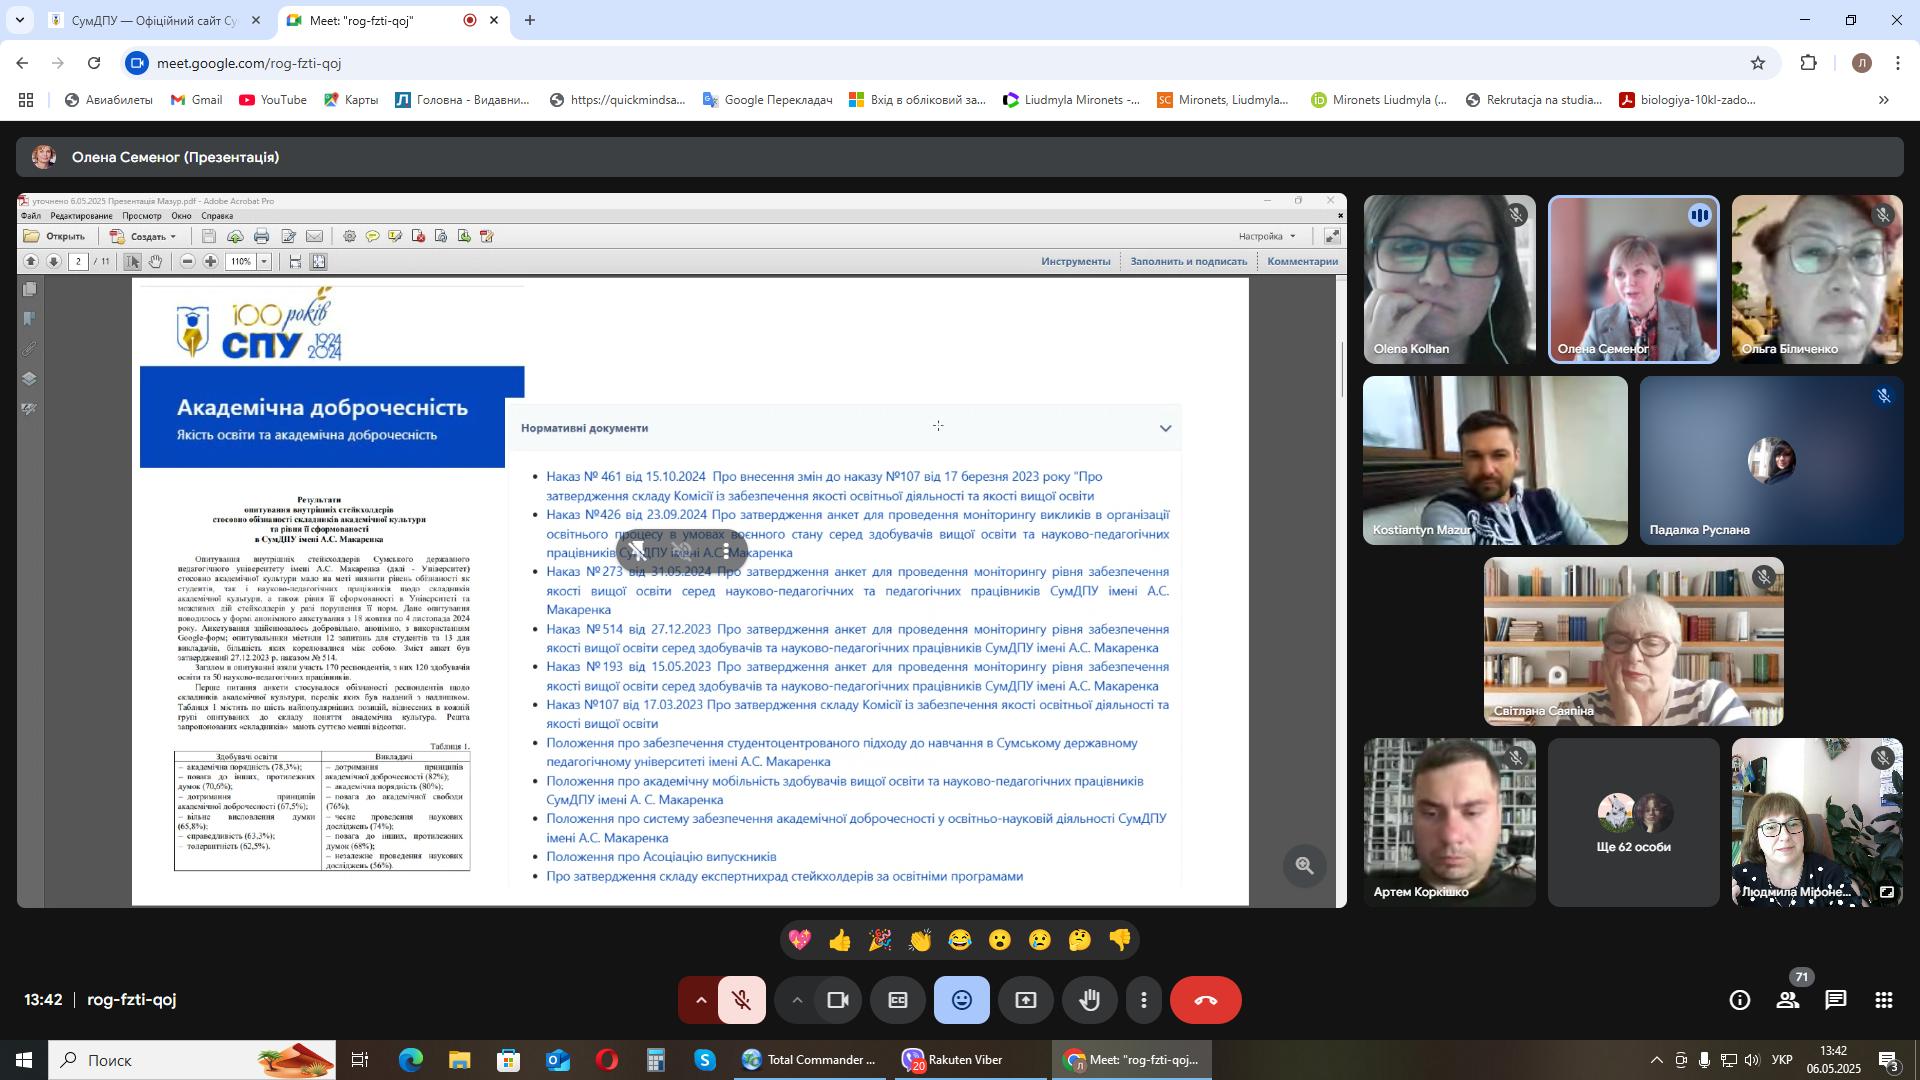The width and height of the screenshot is (1920, 1080).
Task: Open Gmail bookmark
Action: (196, 100)
